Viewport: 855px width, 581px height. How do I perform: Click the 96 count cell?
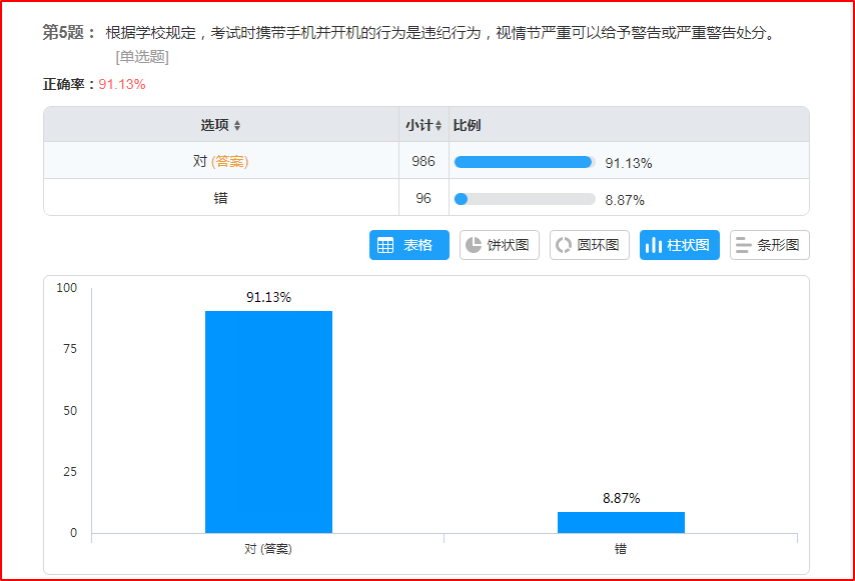(423, 198)
